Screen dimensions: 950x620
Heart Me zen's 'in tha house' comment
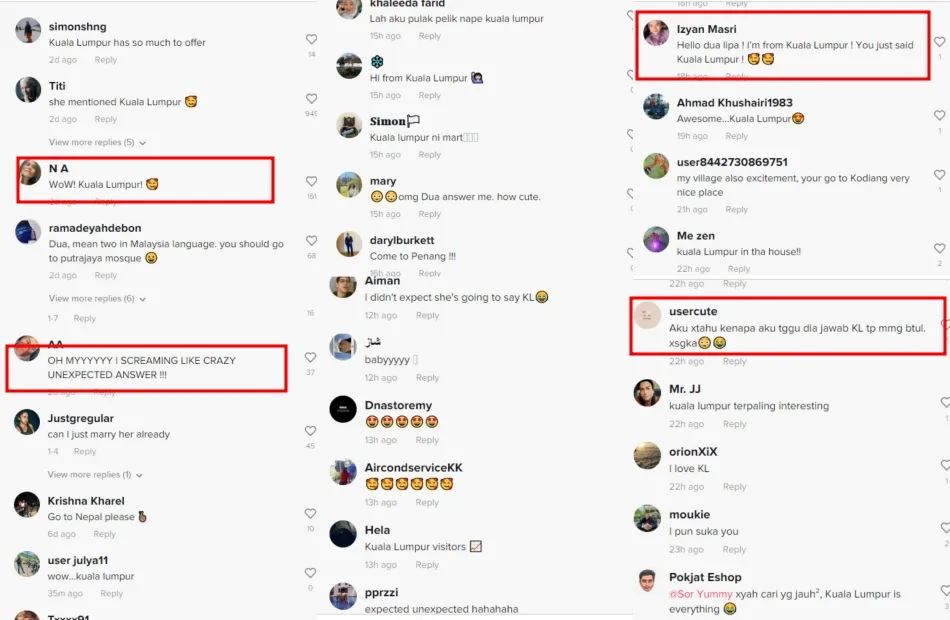(x=939, y=248)
